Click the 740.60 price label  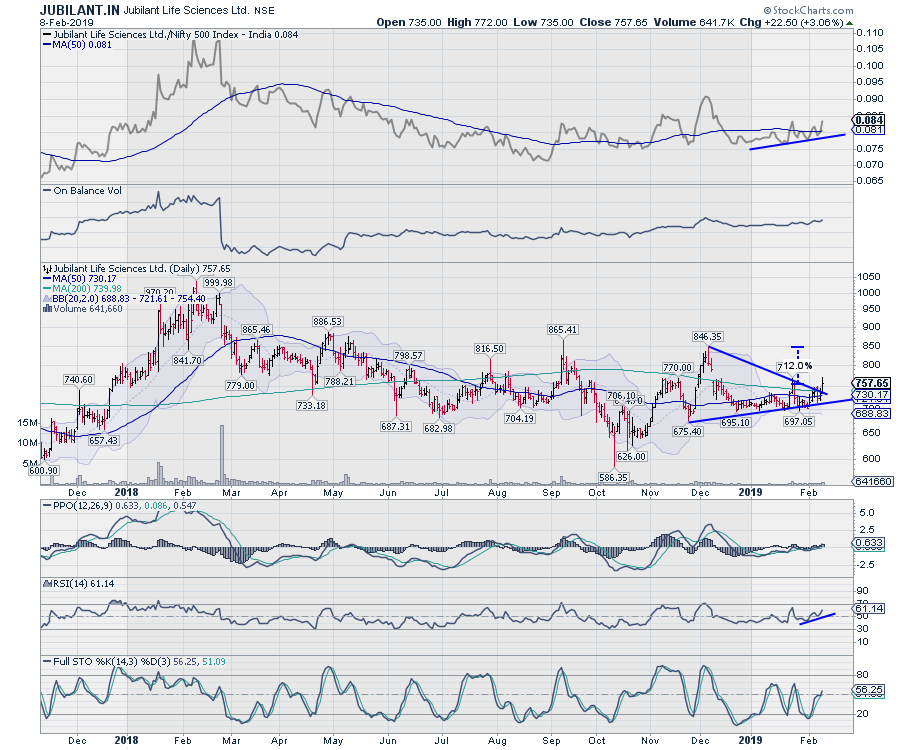(79, 379)
